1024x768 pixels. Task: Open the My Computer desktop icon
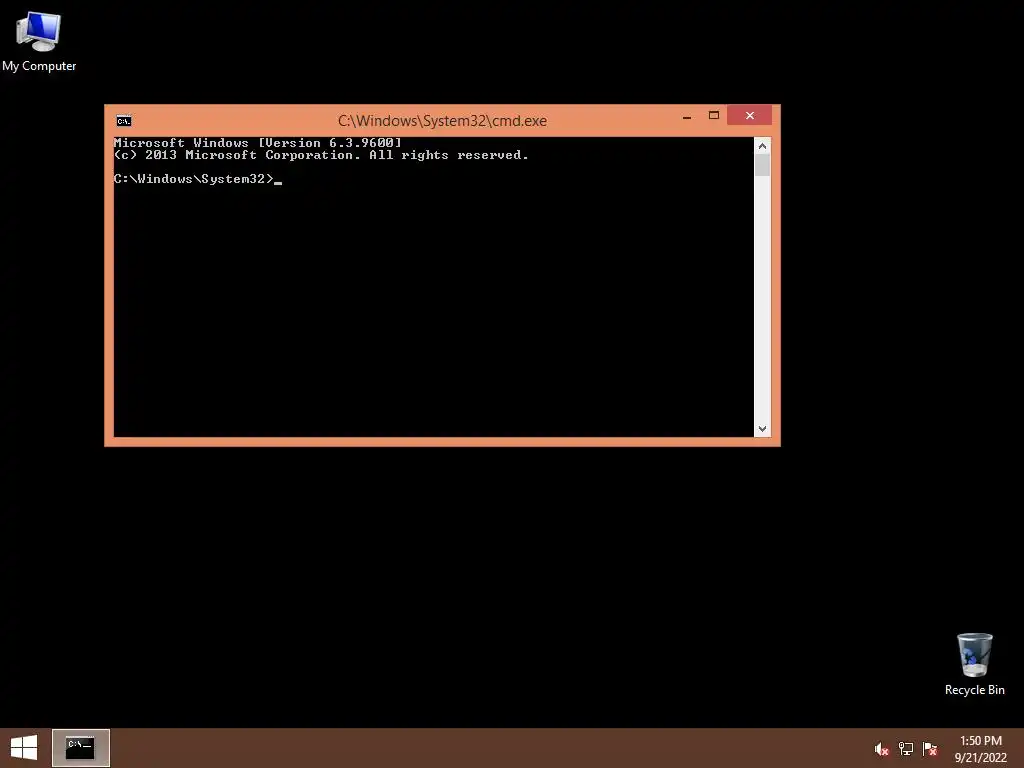coord(39,41)
